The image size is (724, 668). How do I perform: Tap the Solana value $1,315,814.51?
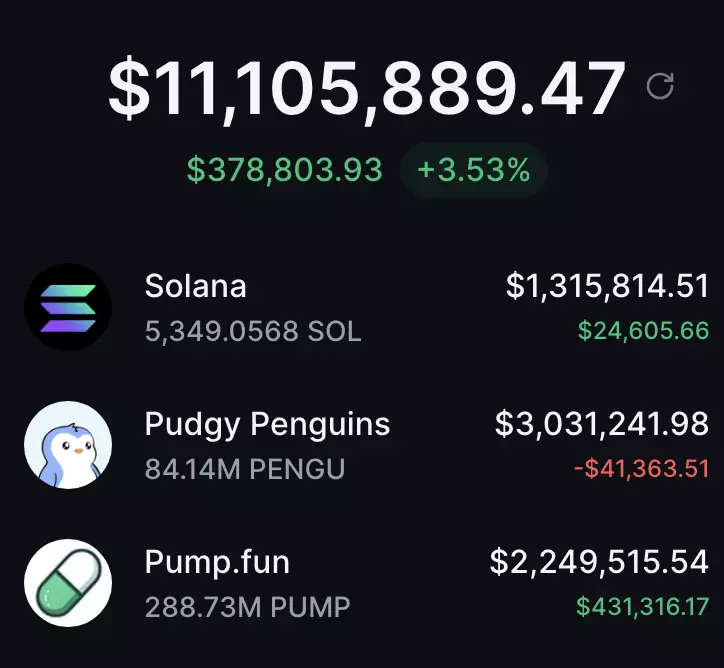607,286
